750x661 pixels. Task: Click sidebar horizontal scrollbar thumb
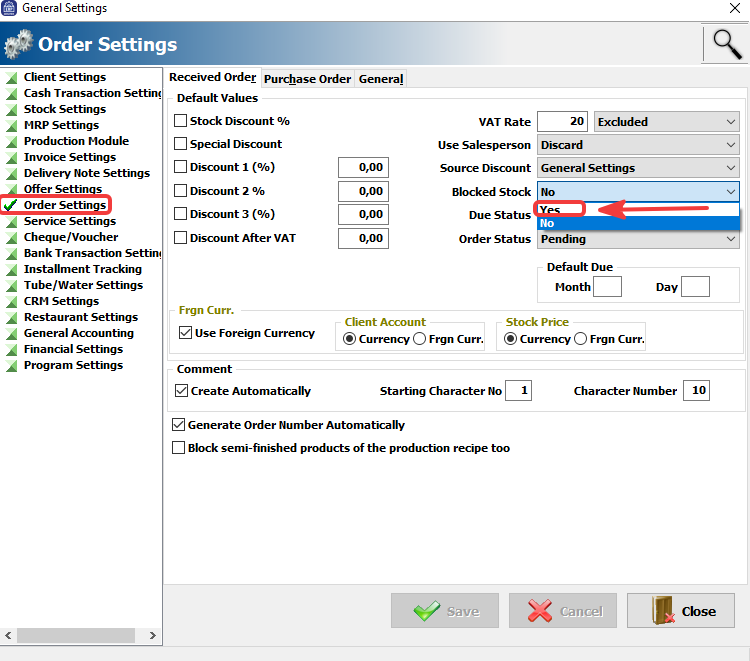pos(76,635)
